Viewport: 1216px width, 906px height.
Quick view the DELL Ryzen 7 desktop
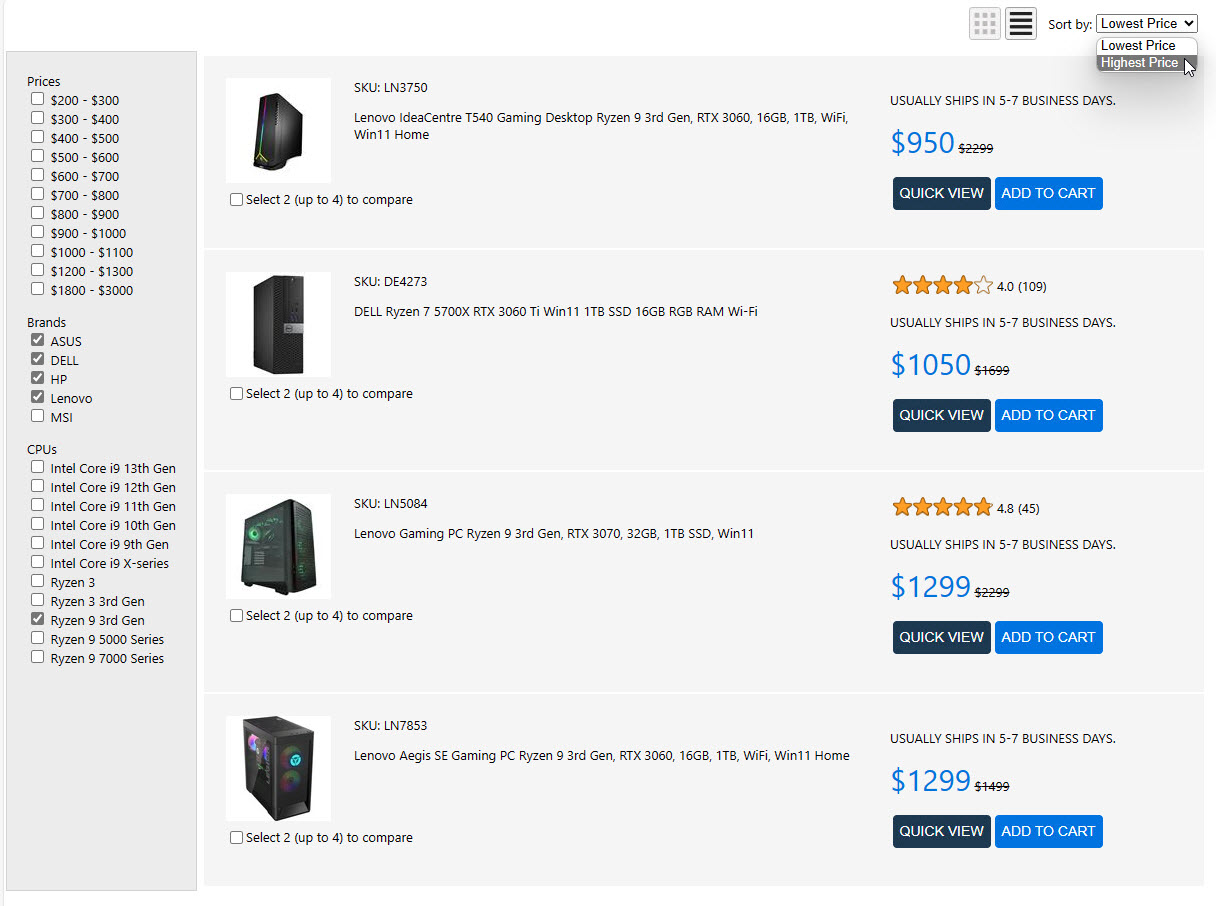point(941,416)
